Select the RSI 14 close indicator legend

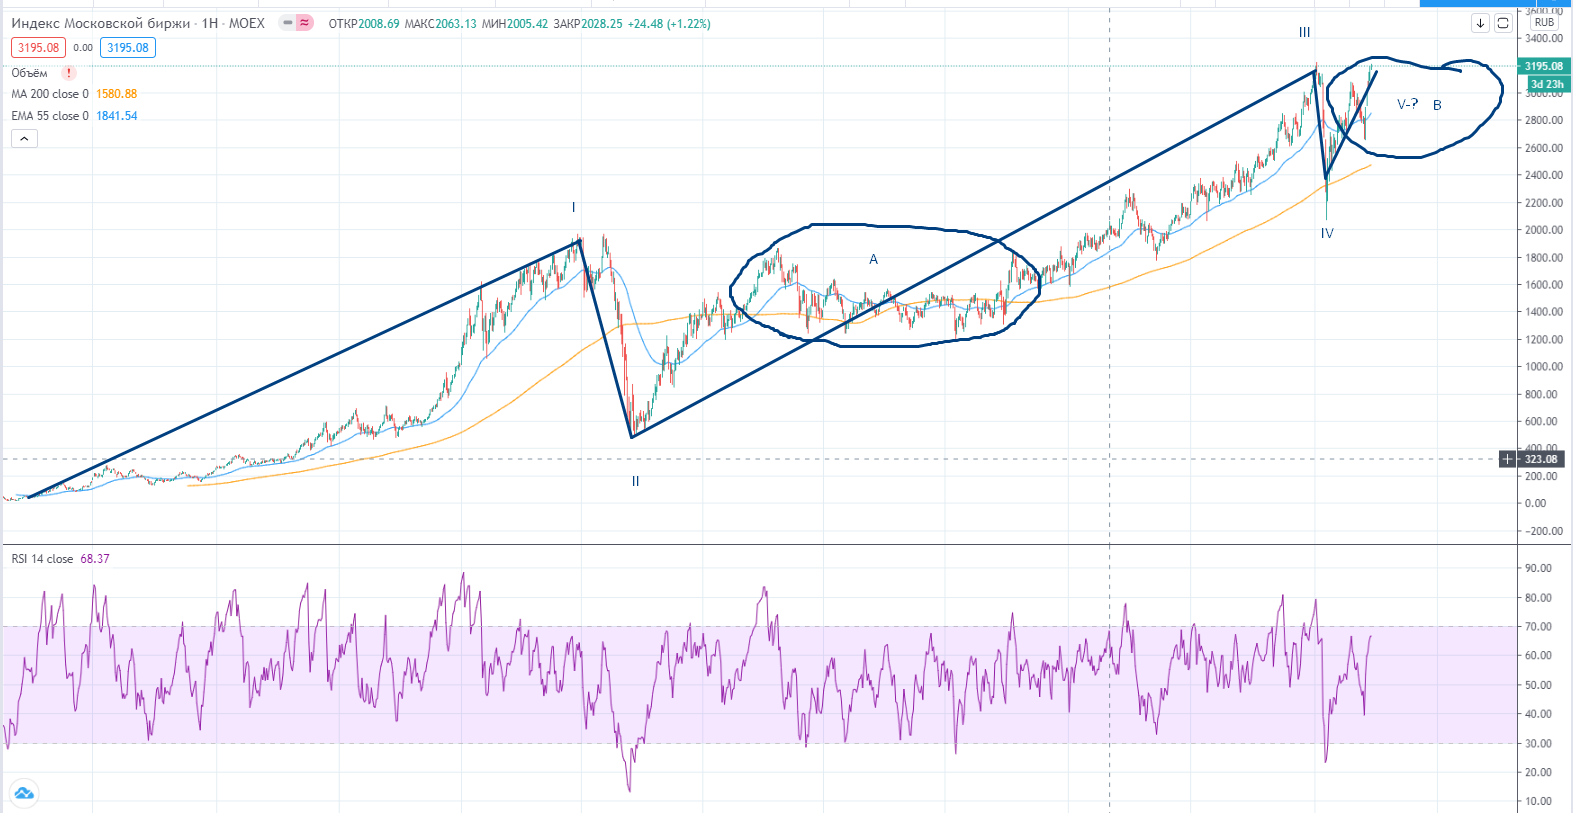(42, 559)
